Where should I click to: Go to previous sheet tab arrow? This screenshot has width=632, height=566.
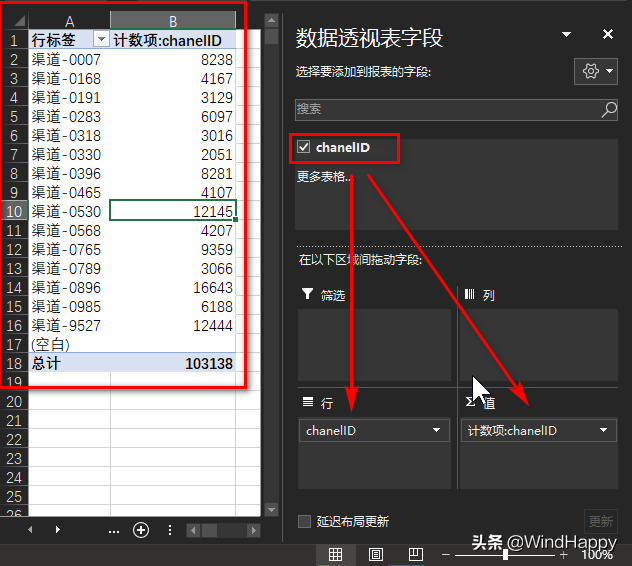pyautogui.click(x=30, y=530)
